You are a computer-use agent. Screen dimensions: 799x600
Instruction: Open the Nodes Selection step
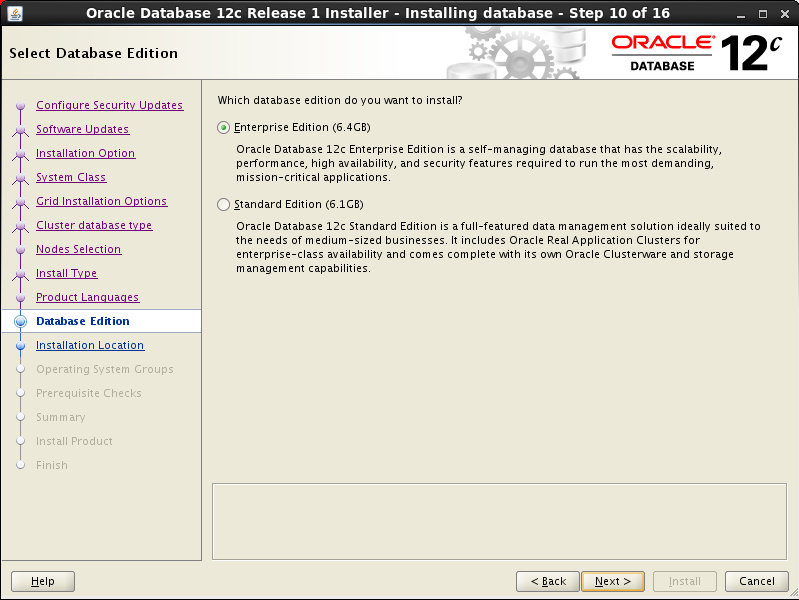click(78, 249)
